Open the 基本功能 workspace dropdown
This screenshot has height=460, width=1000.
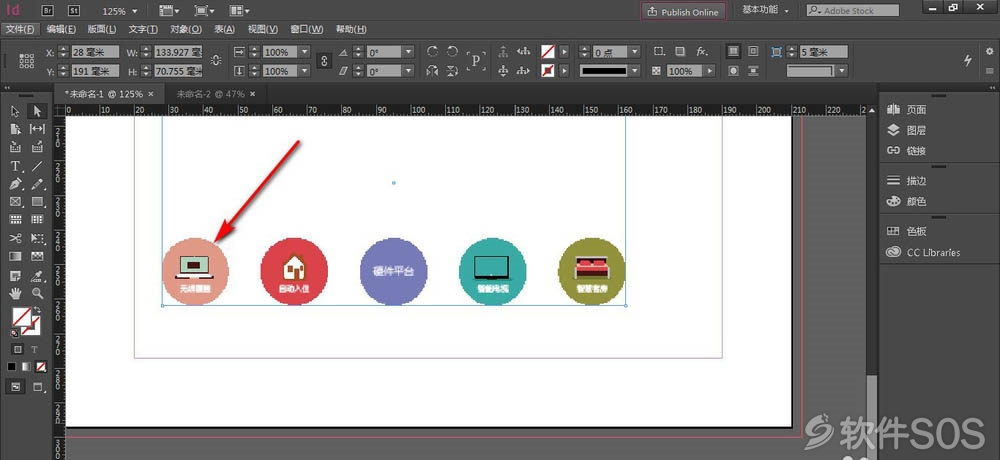pos(766,11)
